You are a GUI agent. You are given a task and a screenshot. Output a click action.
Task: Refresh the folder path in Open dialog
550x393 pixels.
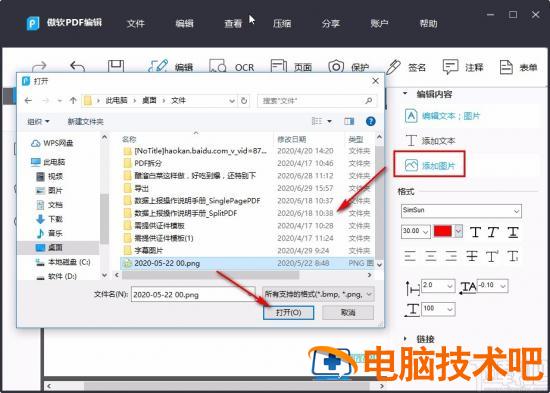click(244, 101)
